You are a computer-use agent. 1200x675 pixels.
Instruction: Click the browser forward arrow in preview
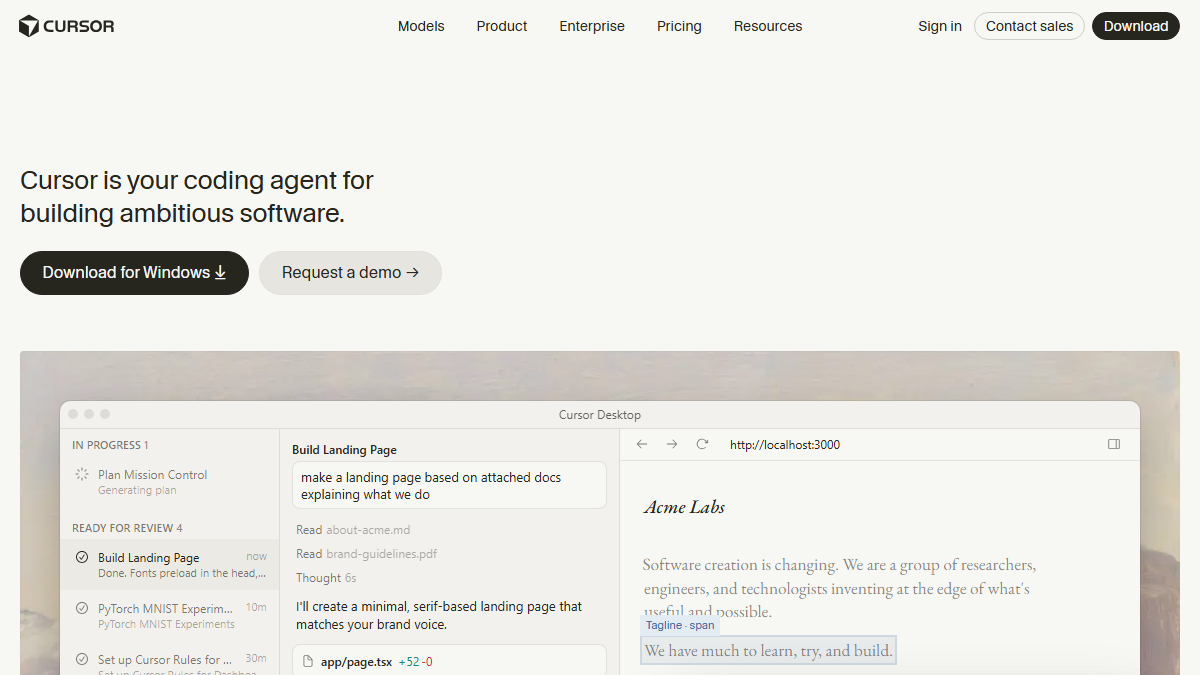coord(672,444)
